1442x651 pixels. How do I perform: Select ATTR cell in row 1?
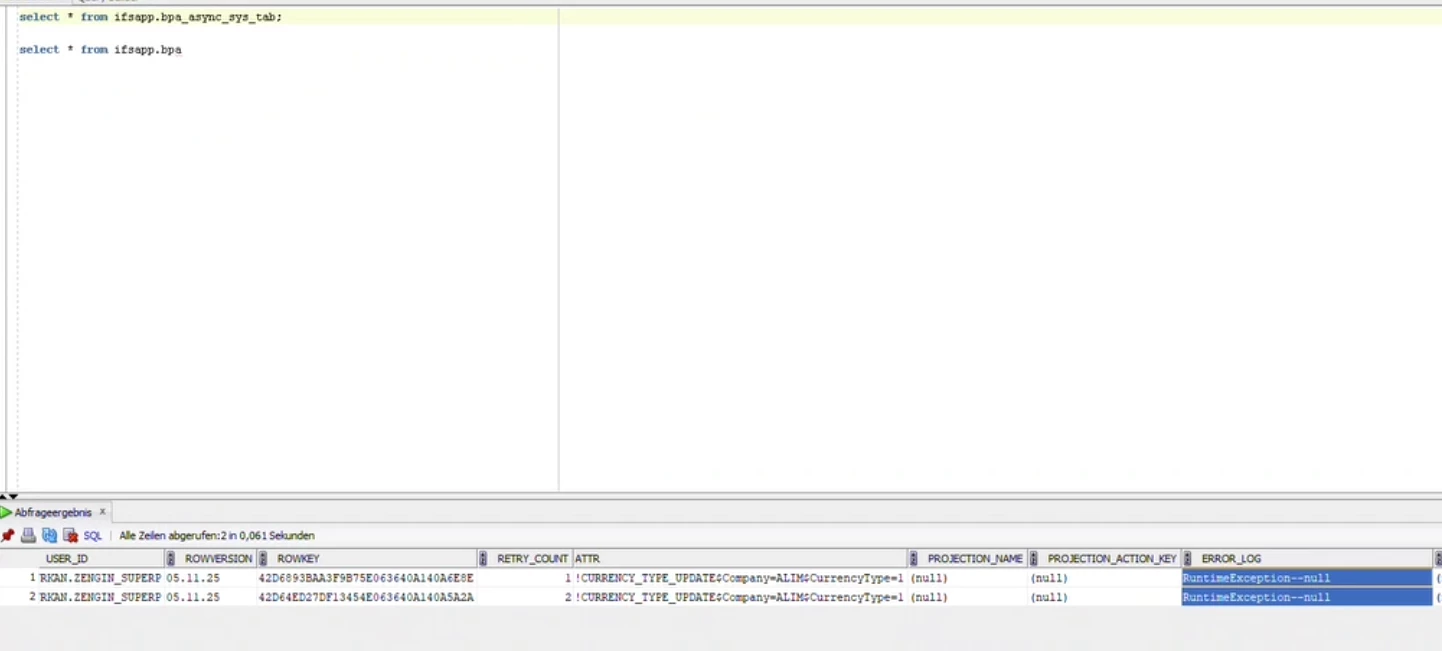click(740, 578)
